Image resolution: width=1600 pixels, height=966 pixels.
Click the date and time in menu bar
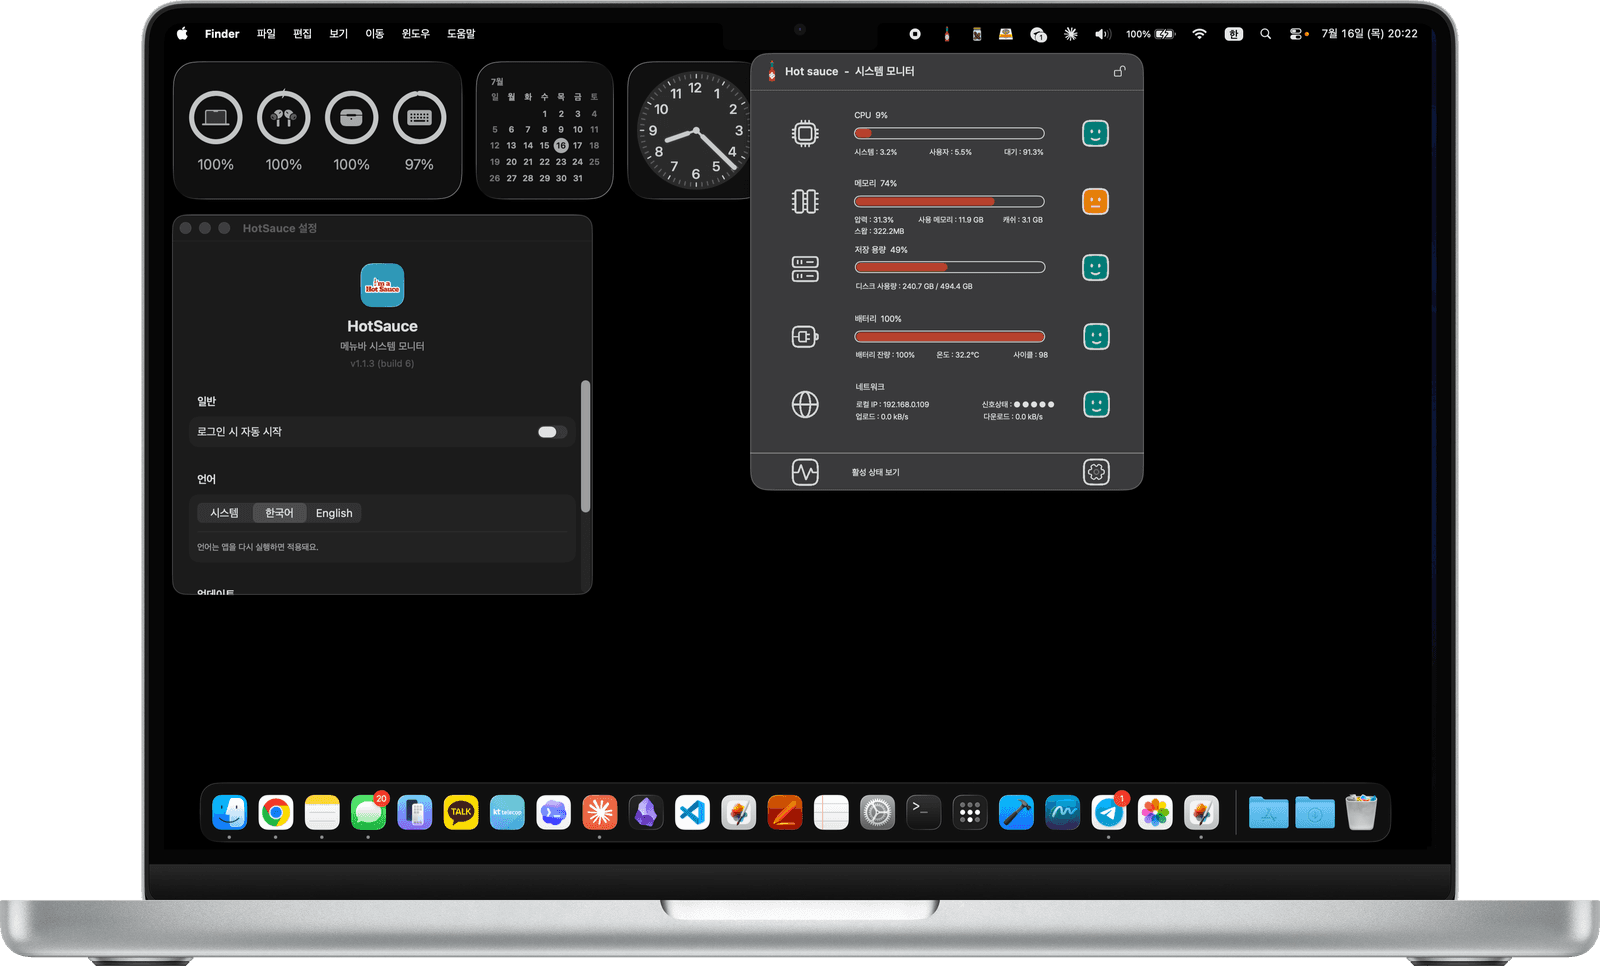[1369, 34]
